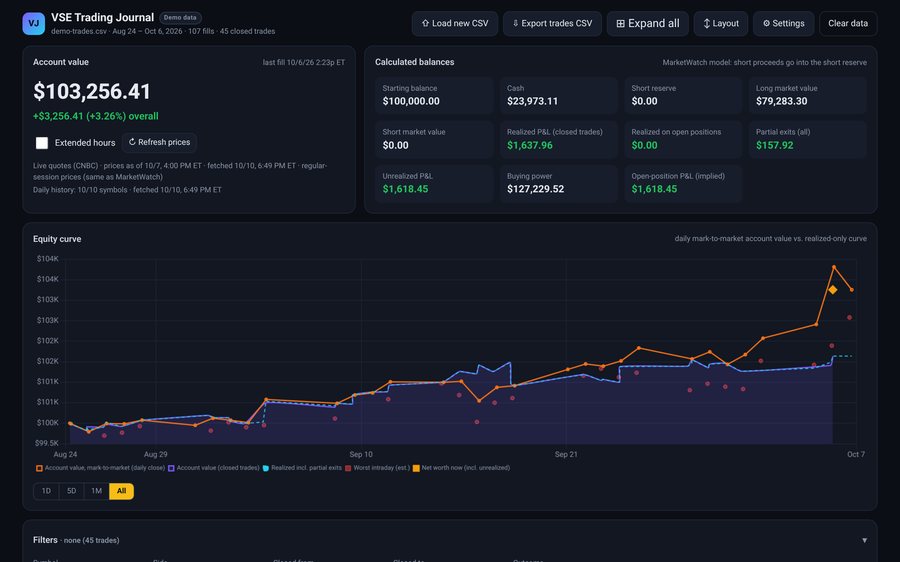900x562 pixels.
Task: Click the Short market value card
Action: 435,139
